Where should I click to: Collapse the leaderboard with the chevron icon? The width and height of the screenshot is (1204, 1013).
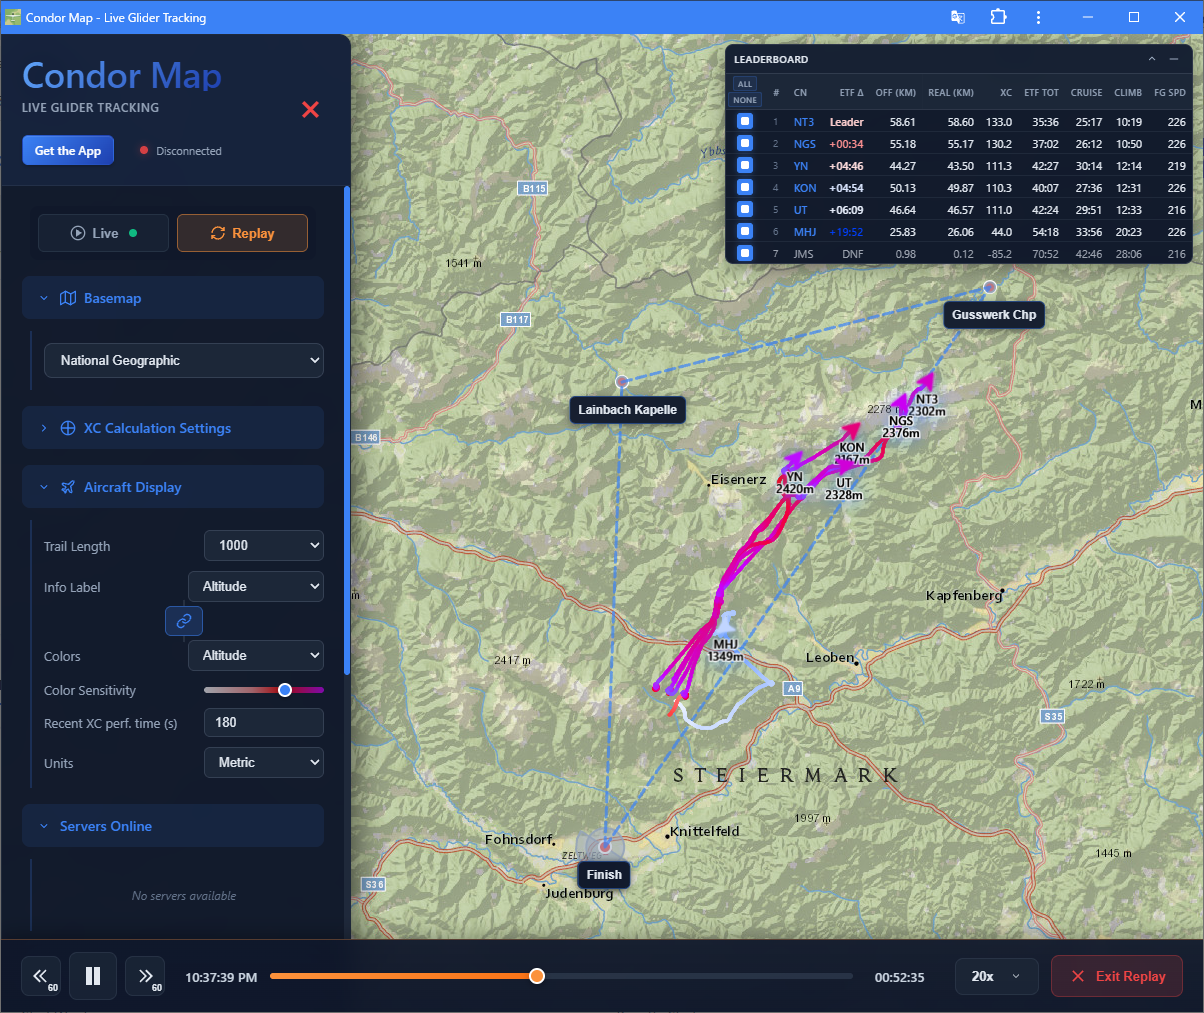pyautogui.click(x=1151, y=60)
